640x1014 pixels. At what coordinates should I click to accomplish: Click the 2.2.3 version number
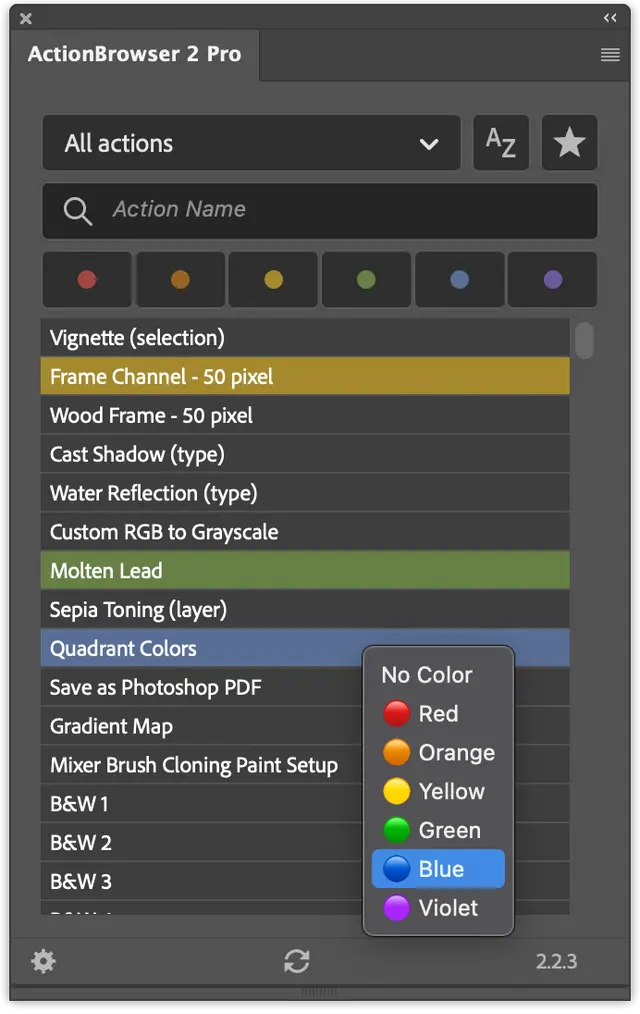(556, 962)
